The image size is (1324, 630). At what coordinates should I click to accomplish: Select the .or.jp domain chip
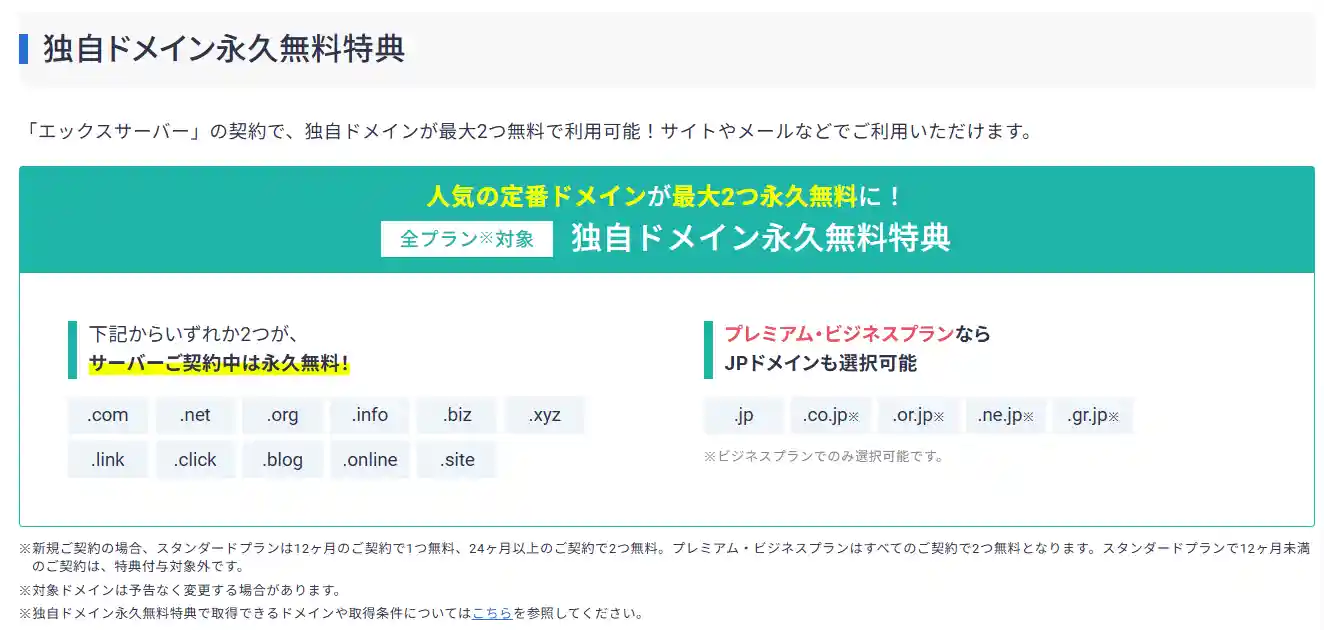pos(918,415)
